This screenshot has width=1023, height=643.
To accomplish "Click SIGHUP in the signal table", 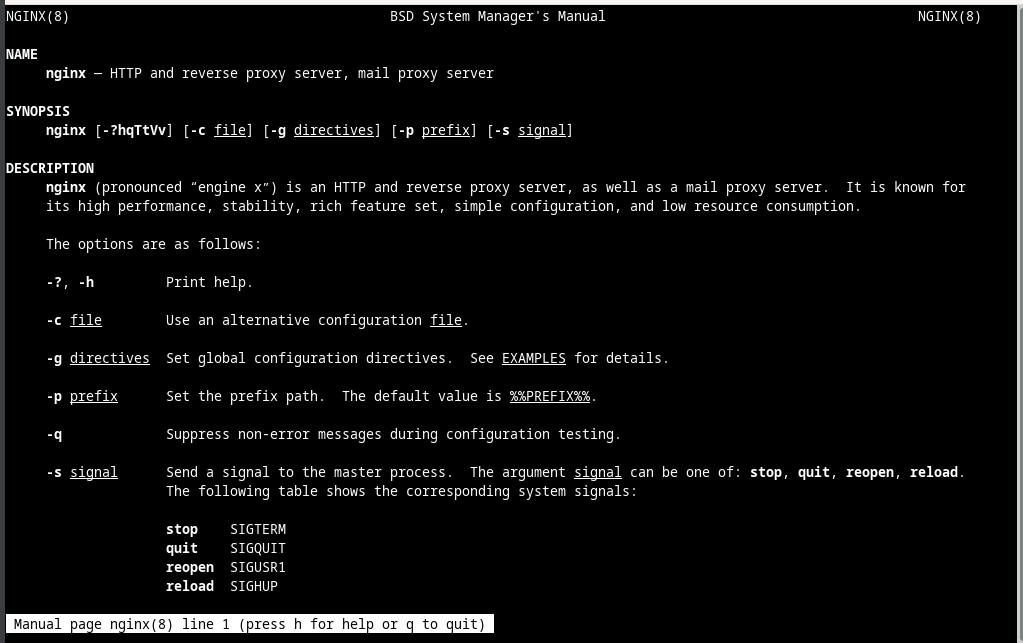I will (254, 586).
